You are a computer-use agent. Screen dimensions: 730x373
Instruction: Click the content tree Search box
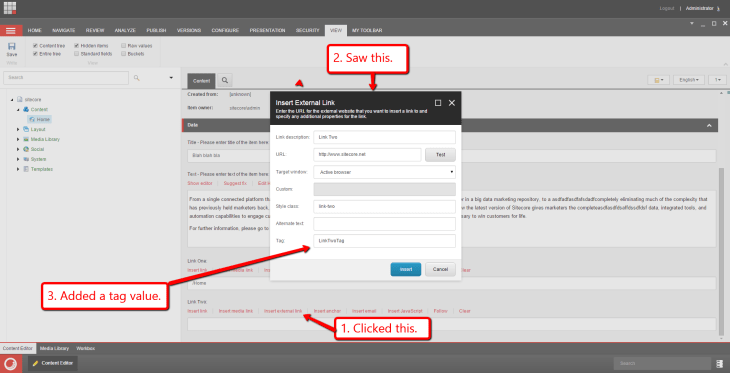pos(66,78)
